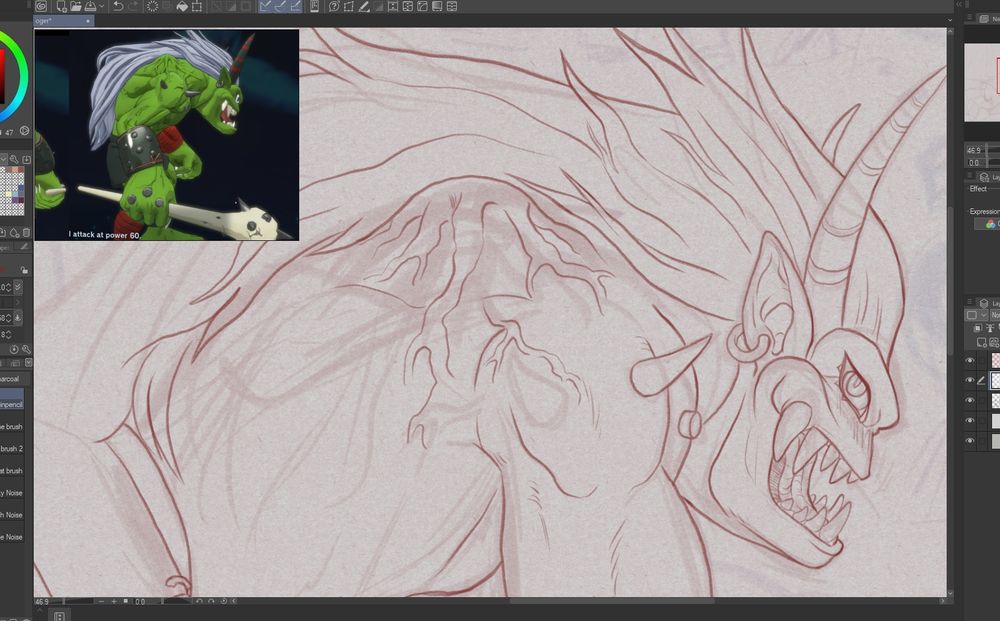
Task: Toggle visibility of the fourth layer
Action: point(970,421)
